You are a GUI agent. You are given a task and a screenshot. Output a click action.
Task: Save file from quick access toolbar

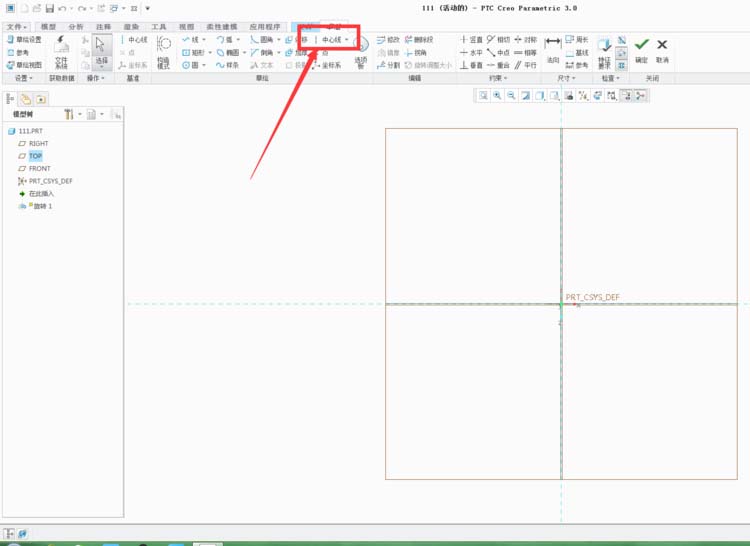tap(50, 9)
